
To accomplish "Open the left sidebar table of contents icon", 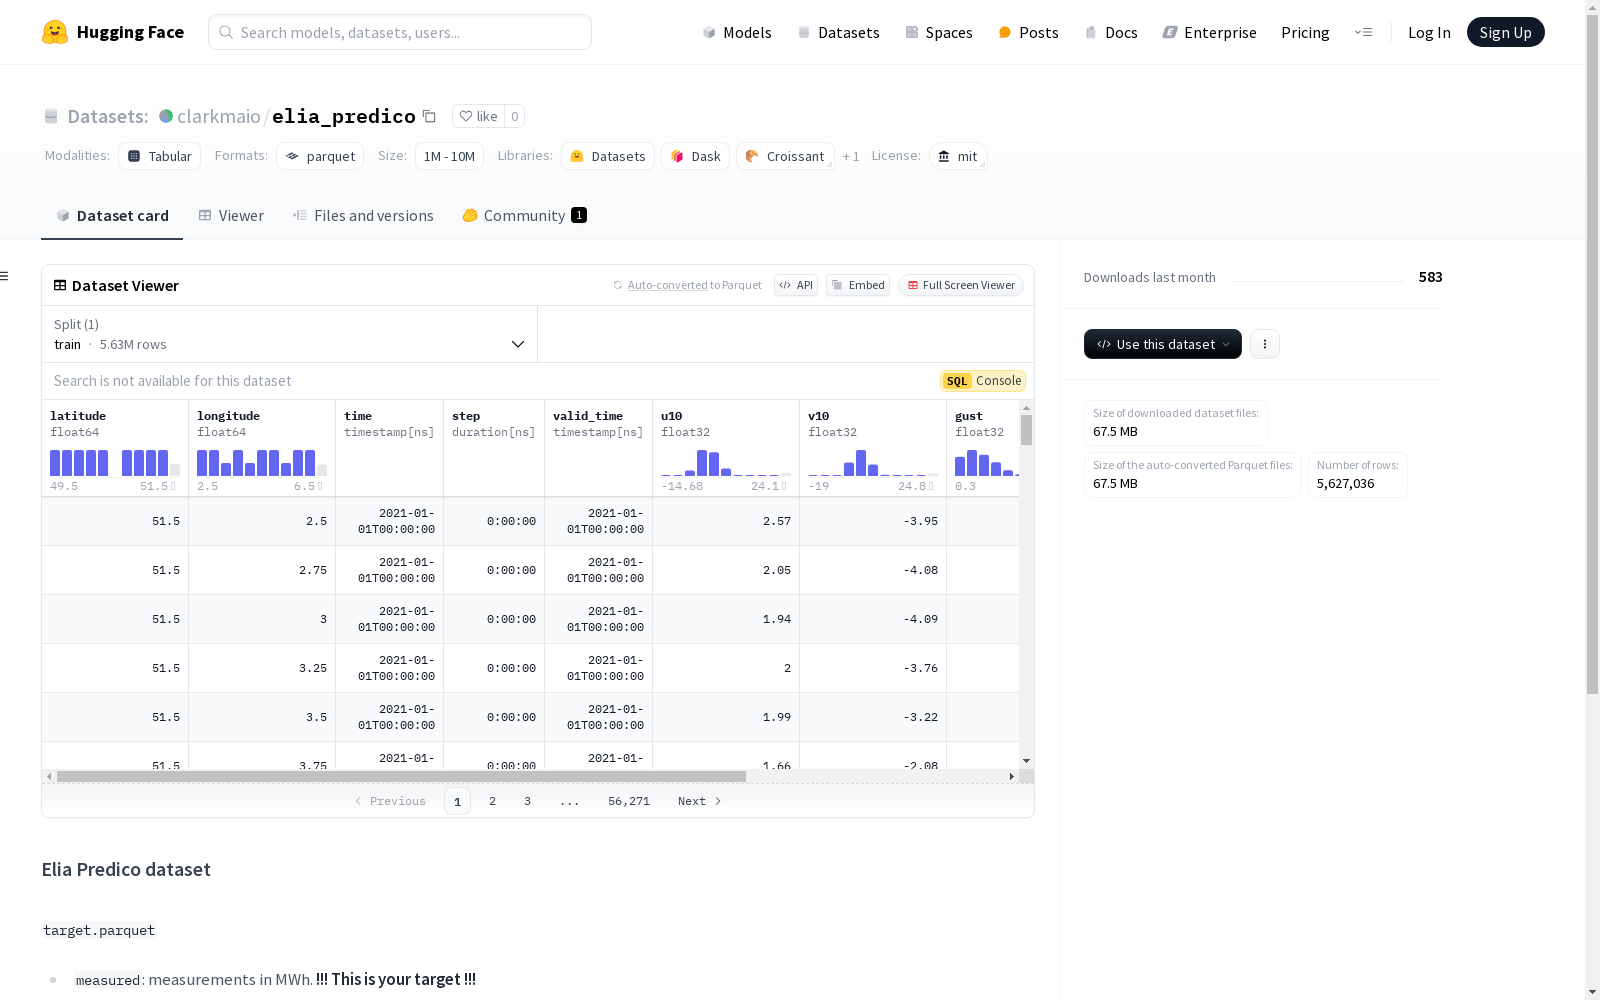I will (x=5, y=276).
